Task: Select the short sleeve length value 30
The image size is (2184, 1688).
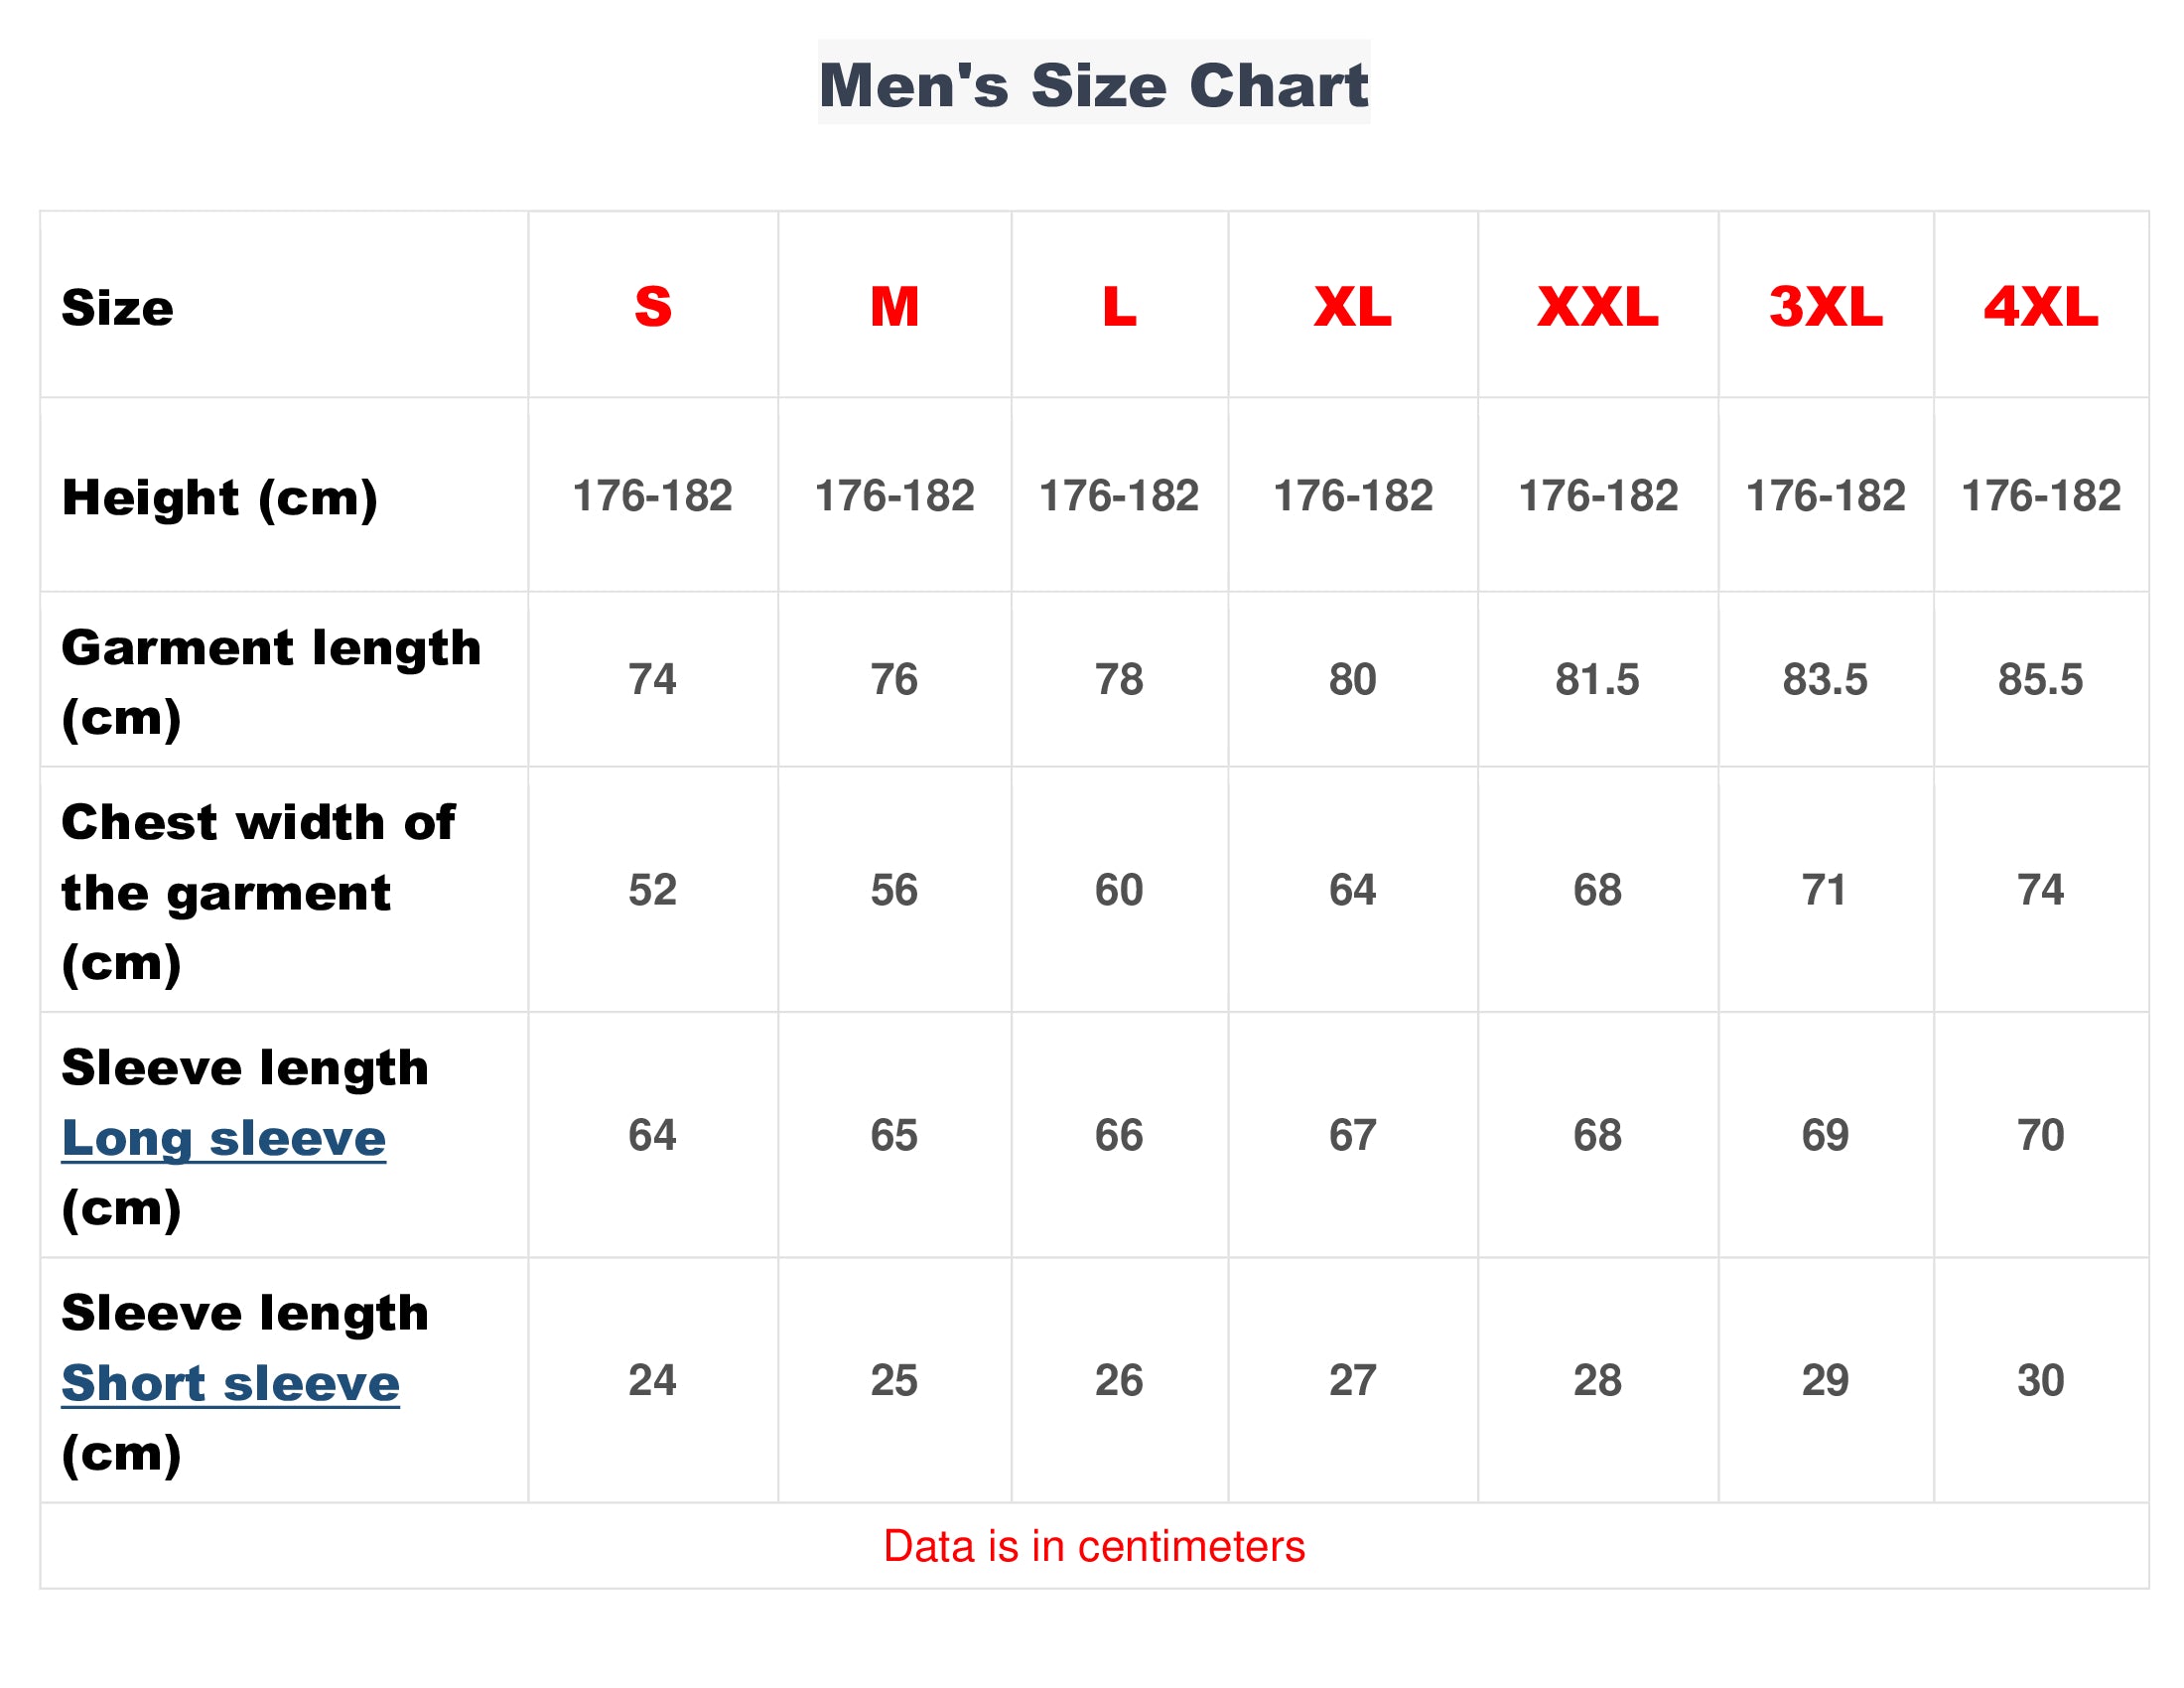Action: pyautogui.click(x=2040, y=1380)
